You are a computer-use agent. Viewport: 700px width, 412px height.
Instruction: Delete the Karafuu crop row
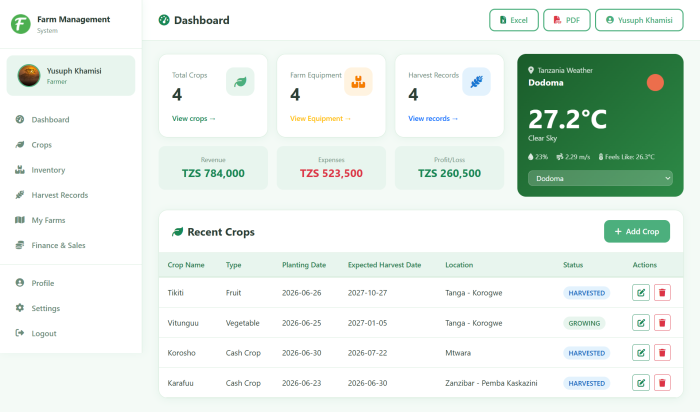(x=662, y=383)
